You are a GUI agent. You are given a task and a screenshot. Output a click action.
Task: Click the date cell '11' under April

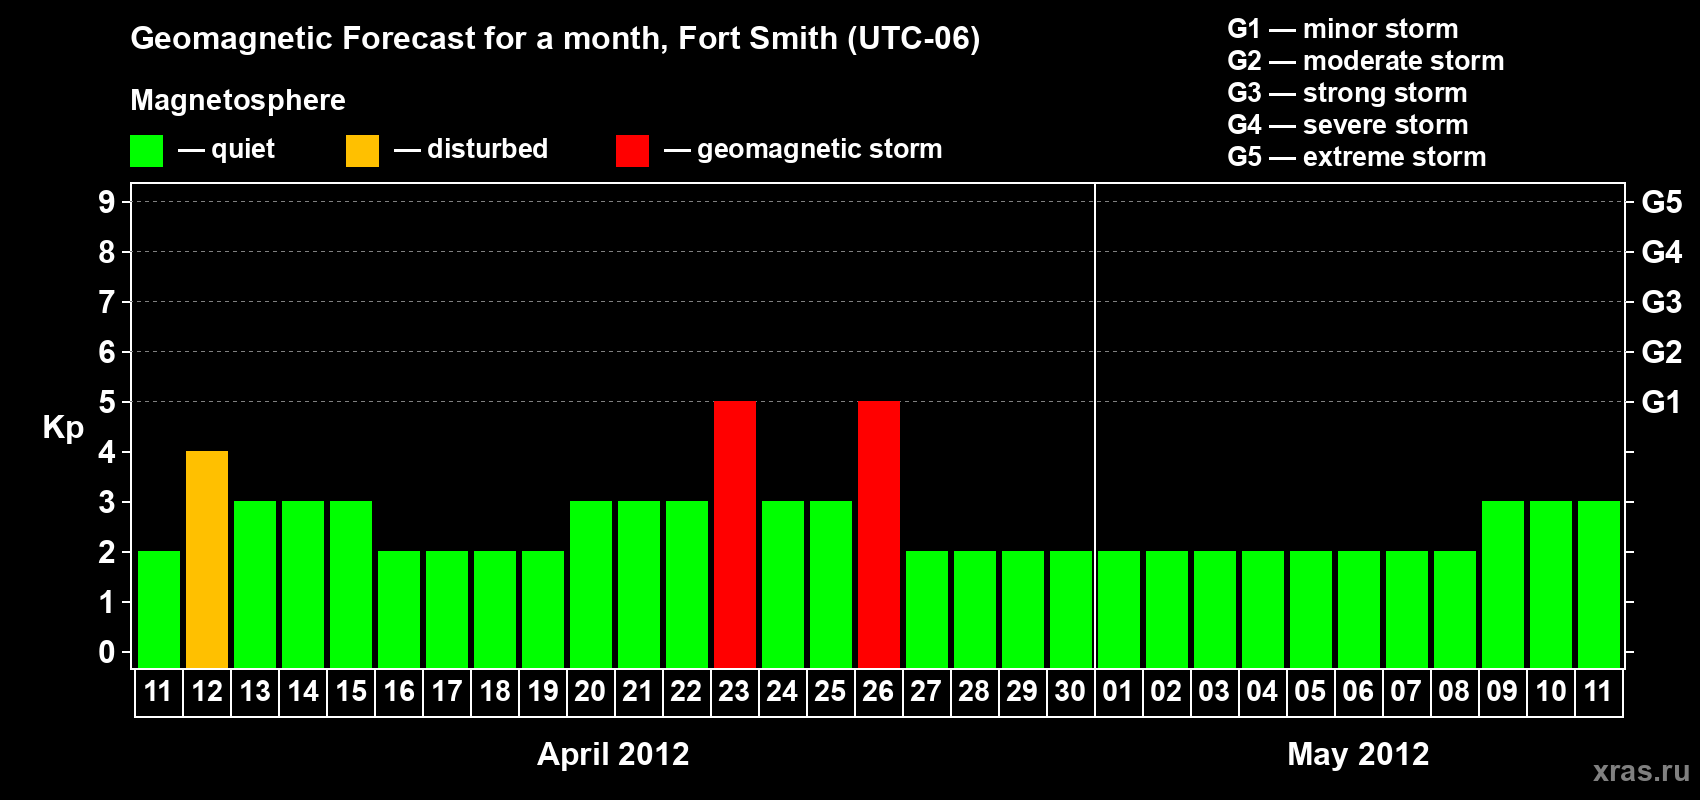pyautogui.click(x=159, y=692)
